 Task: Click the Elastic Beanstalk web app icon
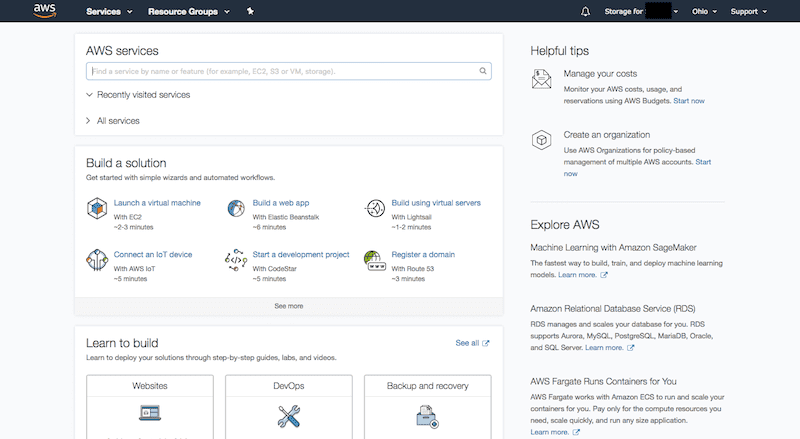click(x=236, y=208)
